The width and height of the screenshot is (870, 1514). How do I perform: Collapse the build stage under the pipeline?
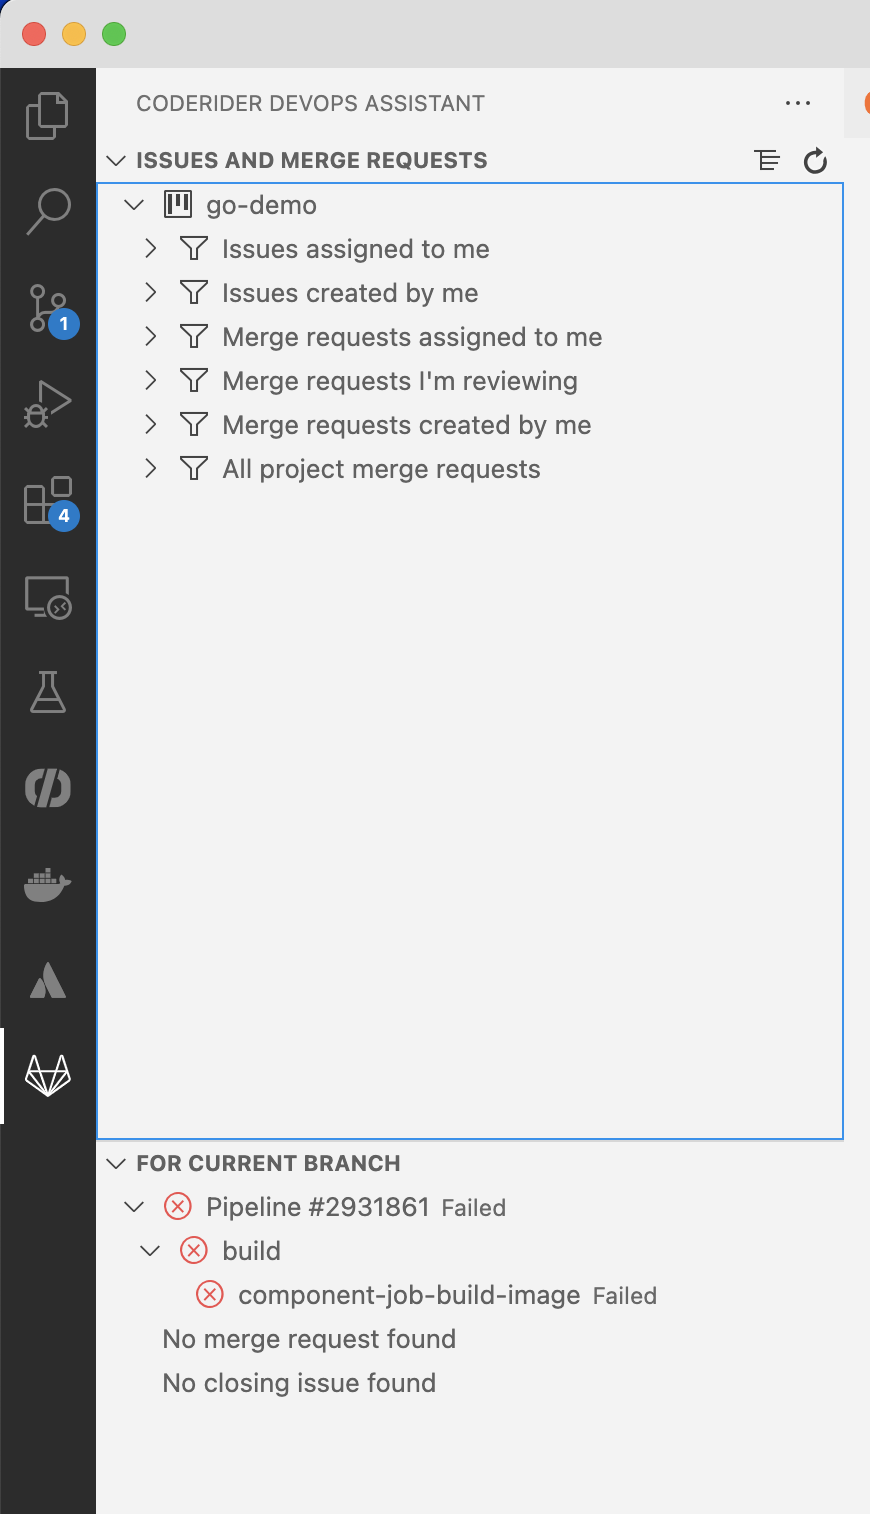[150, 1250]
